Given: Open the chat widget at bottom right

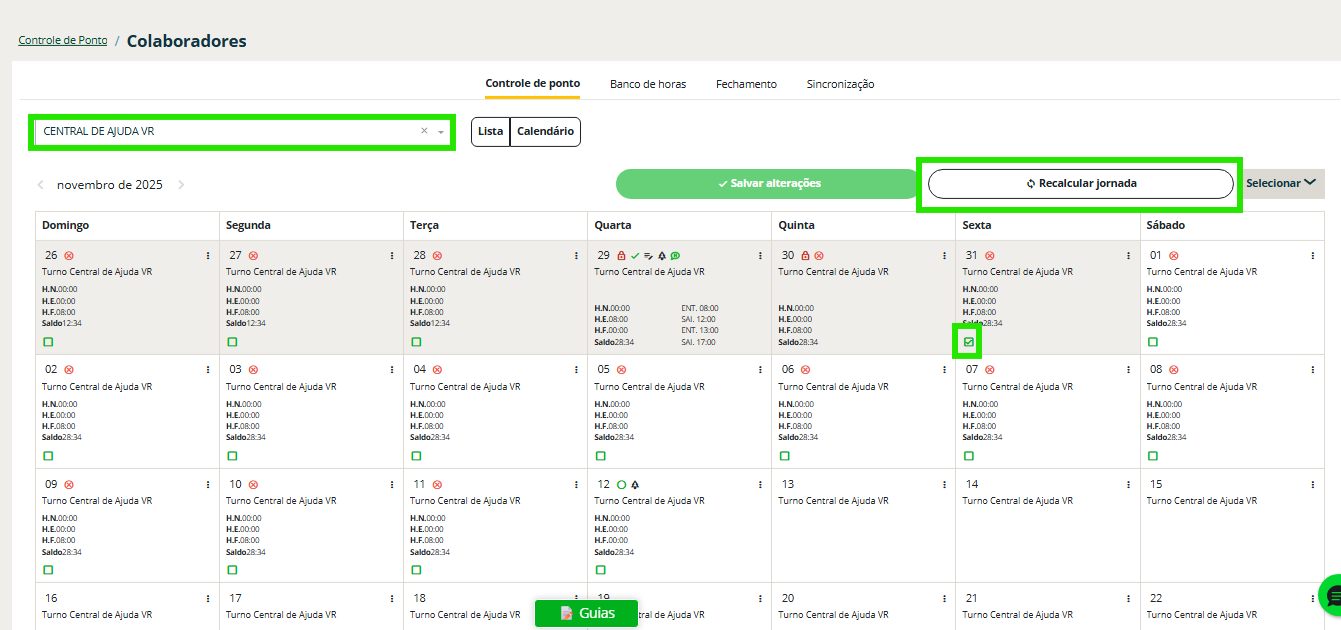Looking at the screenshot, I should [1331, 596].
